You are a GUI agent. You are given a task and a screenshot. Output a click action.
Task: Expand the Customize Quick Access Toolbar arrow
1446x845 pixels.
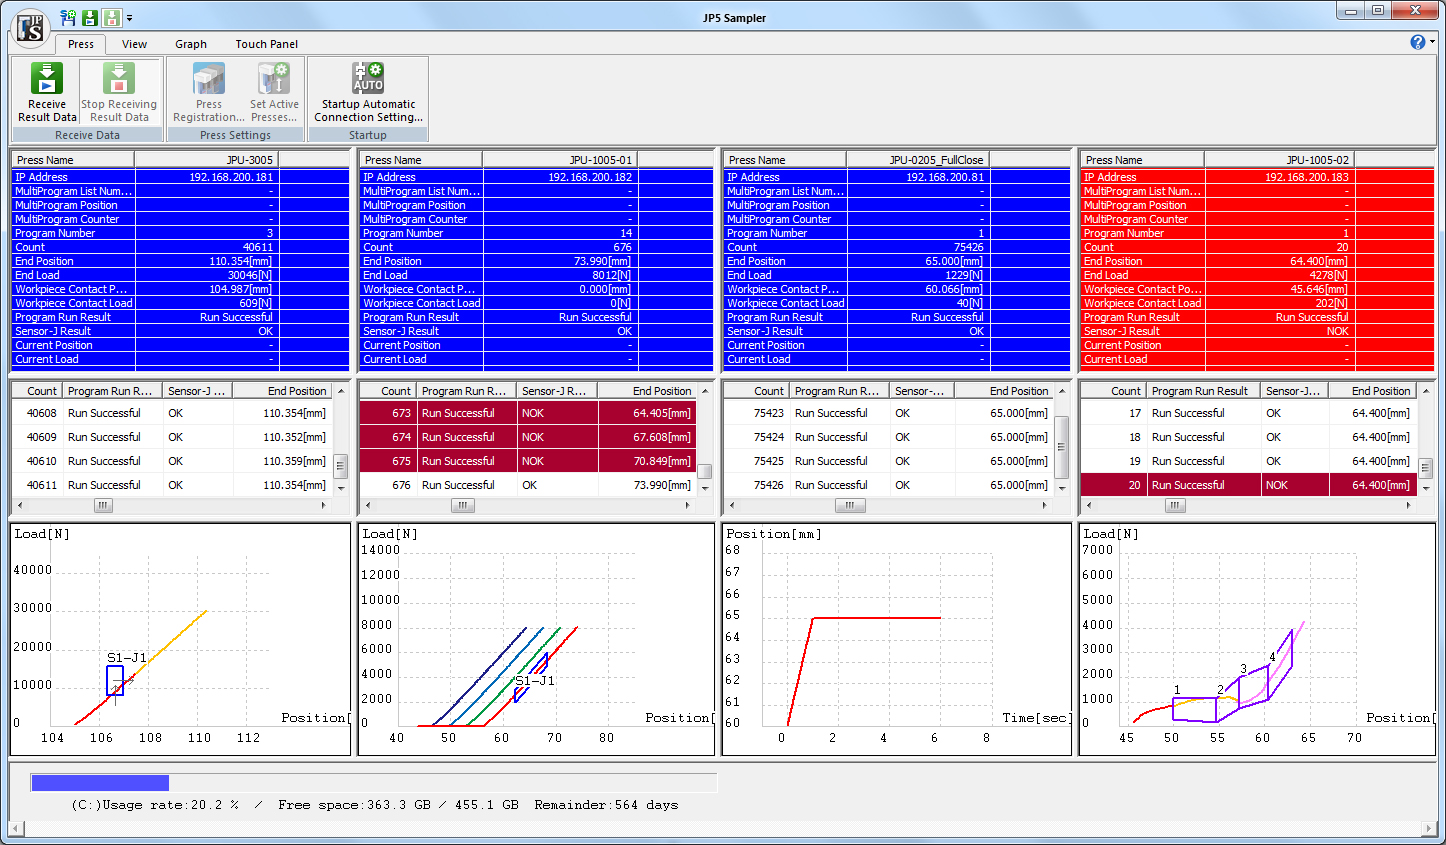130,19
